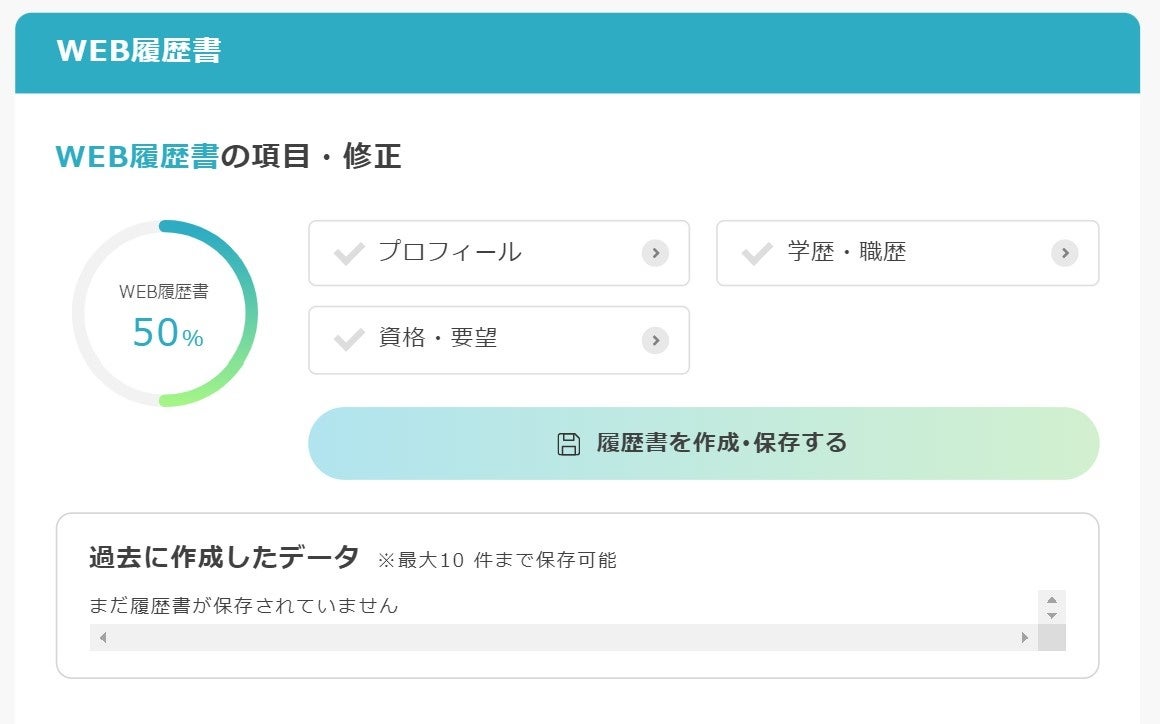Screen dimensions: 1160x724
Task: Click the checkmark icon beside プロフィール
Action: 349,254
